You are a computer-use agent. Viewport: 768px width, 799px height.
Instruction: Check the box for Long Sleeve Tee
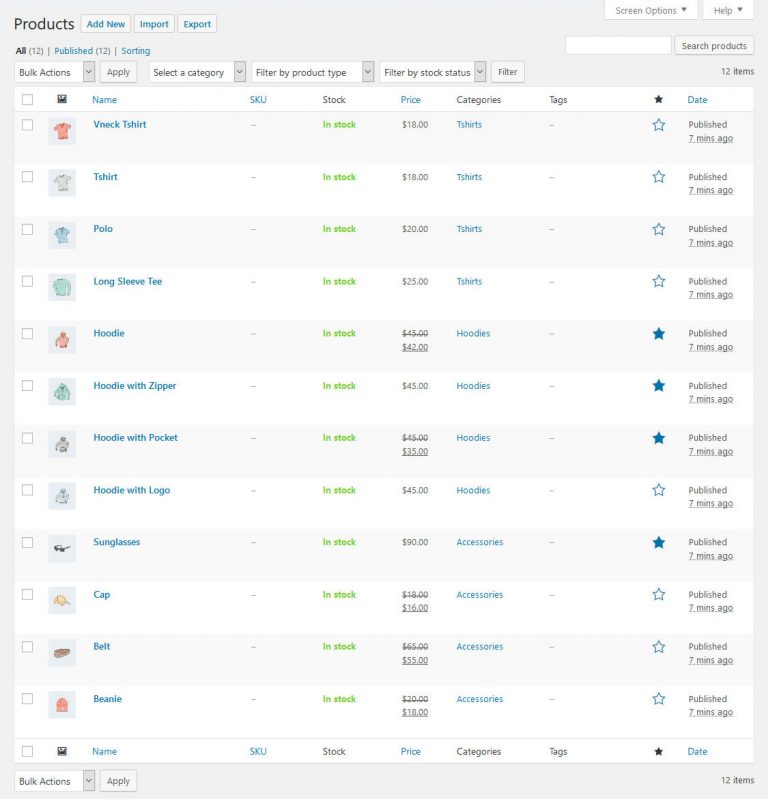[28, 282]
